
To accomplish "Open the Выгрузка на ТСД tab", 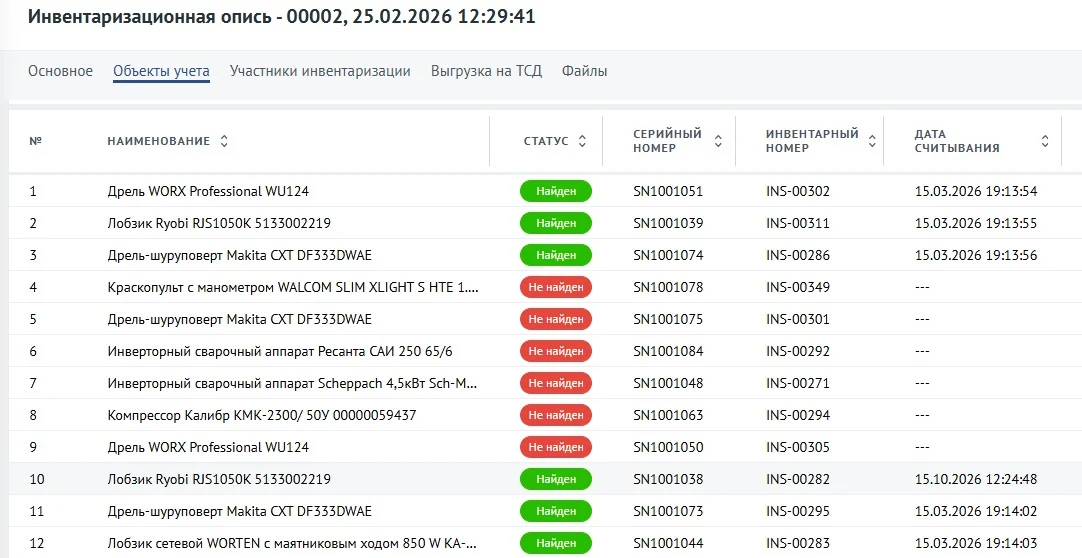I will pyautogui.click(x=486, y=71).
